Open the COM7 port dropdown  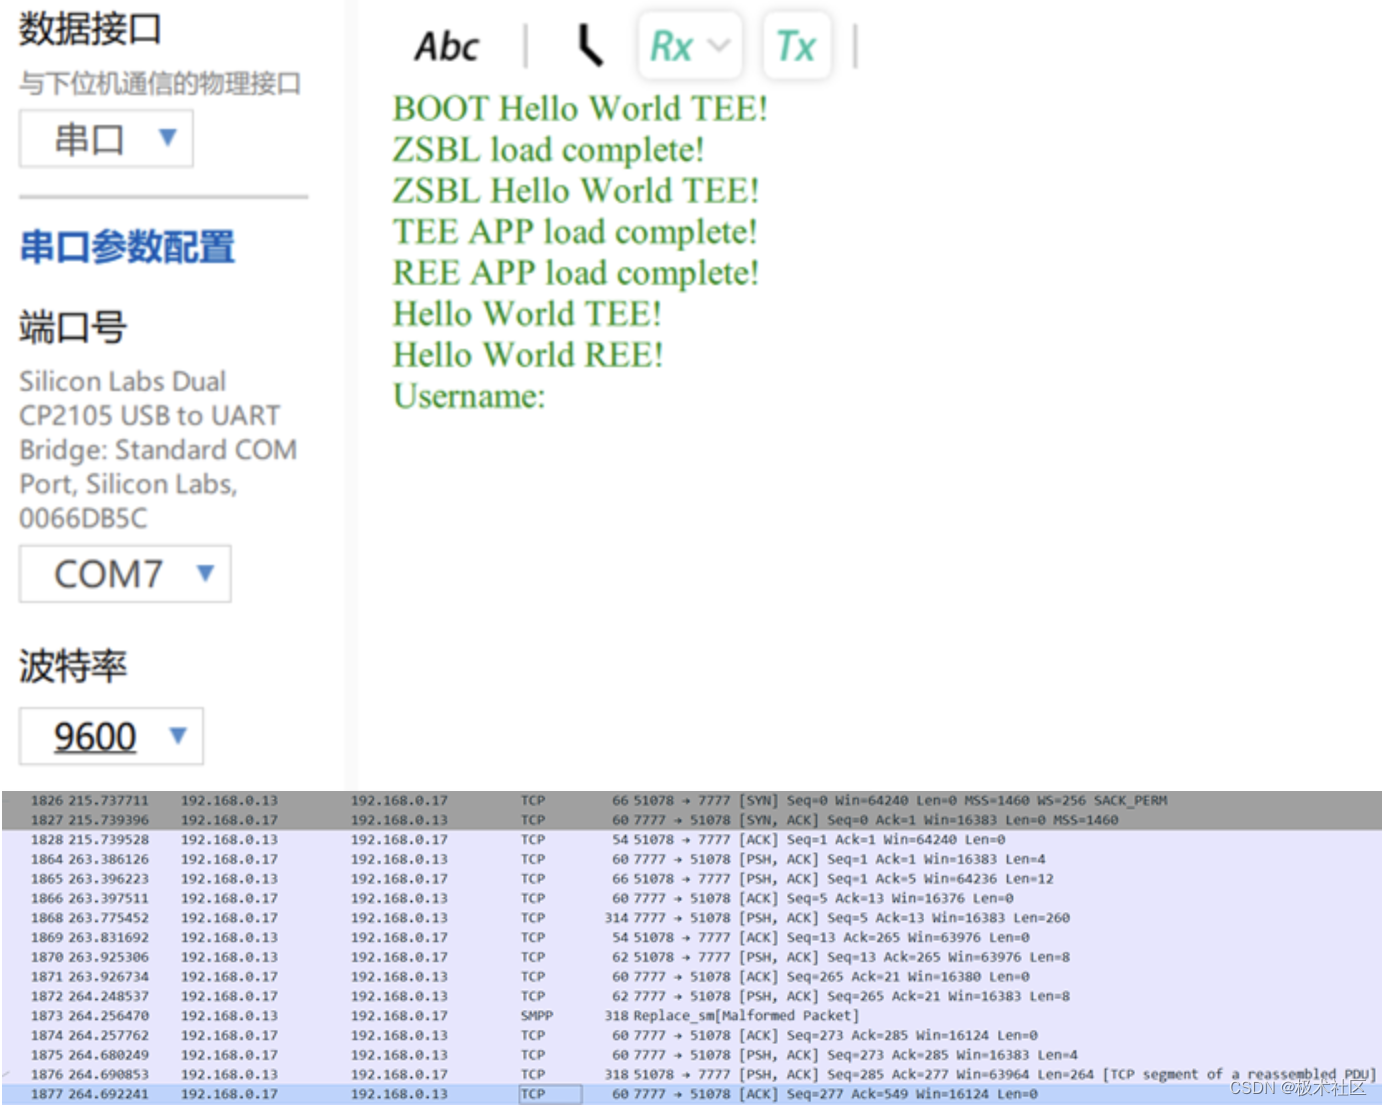[125, 574]
